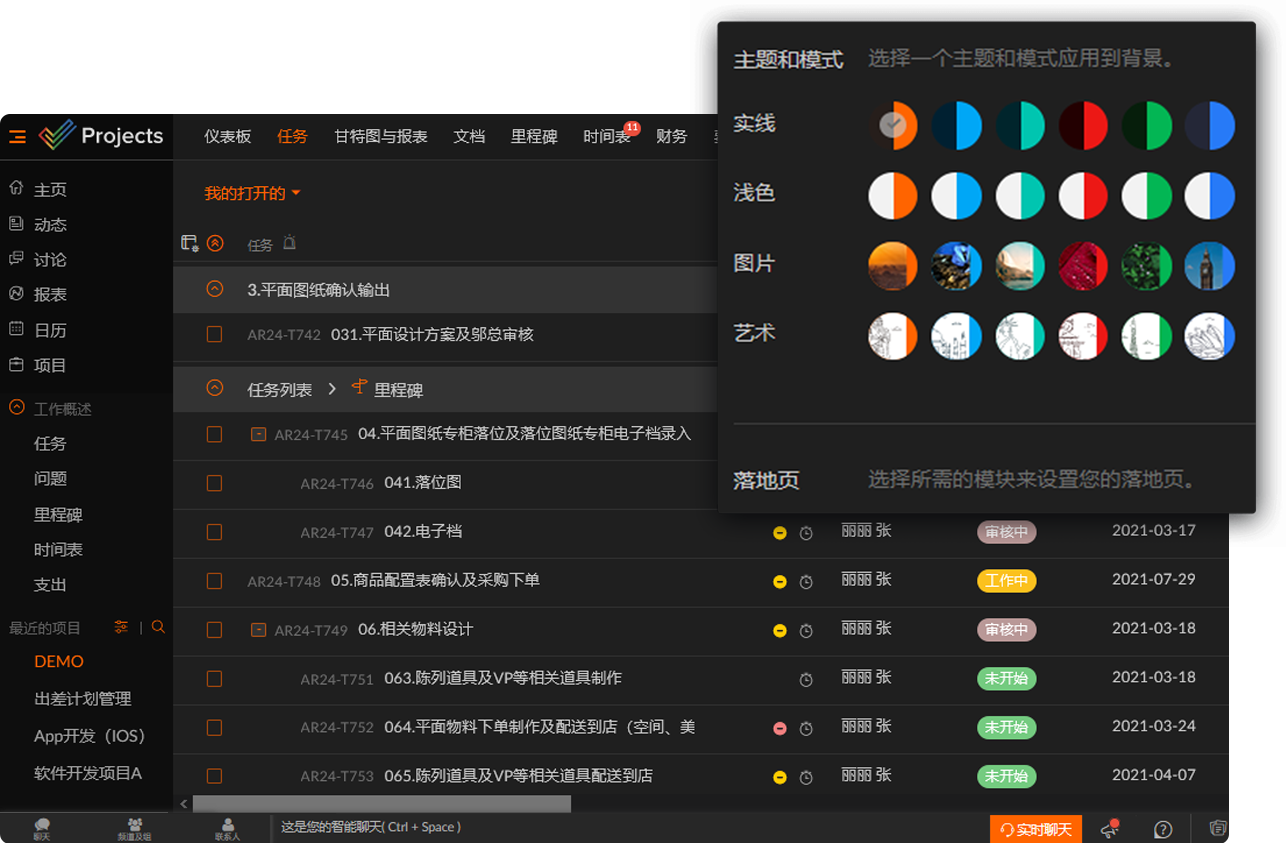Collapse the 3.平面图纸确认输出 group
Viewport: 1286px width, 843px height.
(214, 289)
